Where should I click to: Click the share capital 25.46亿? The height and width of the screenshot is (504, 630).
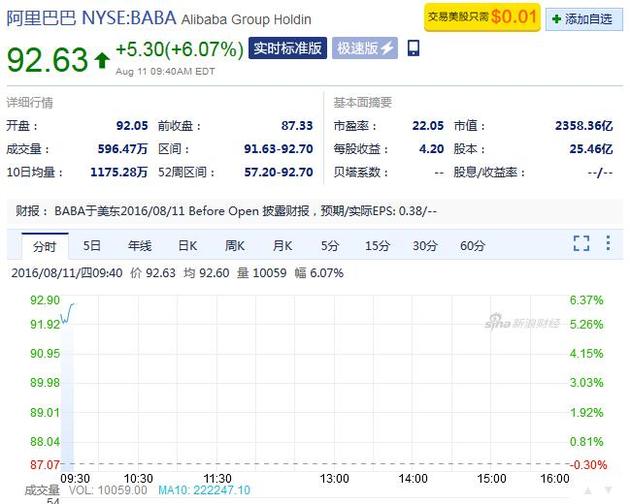coord(591,149)
